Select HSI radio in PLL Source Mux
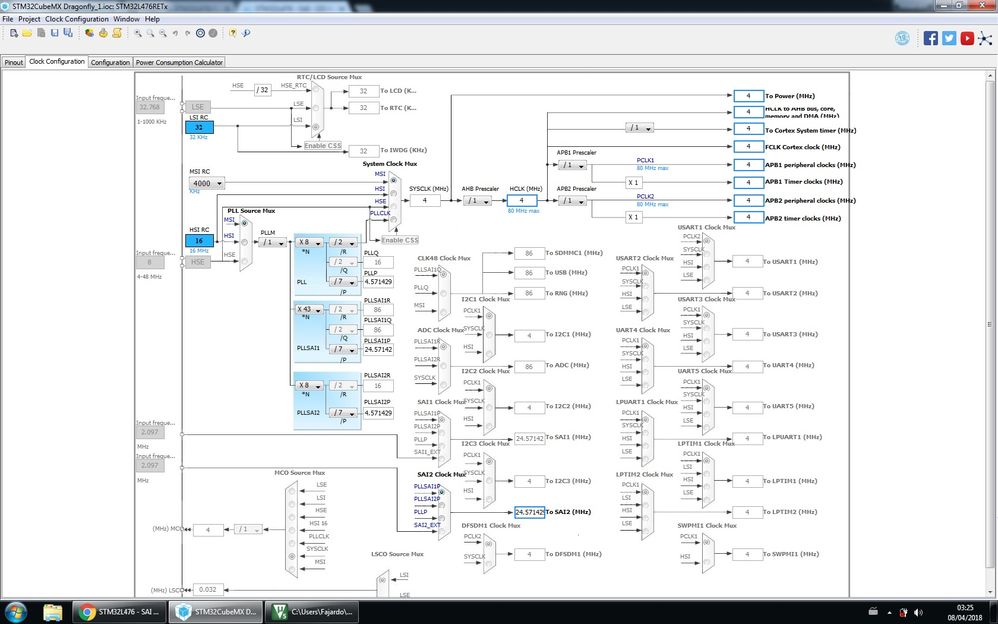This screenshot has width=998, height=624. coord(244,242)
